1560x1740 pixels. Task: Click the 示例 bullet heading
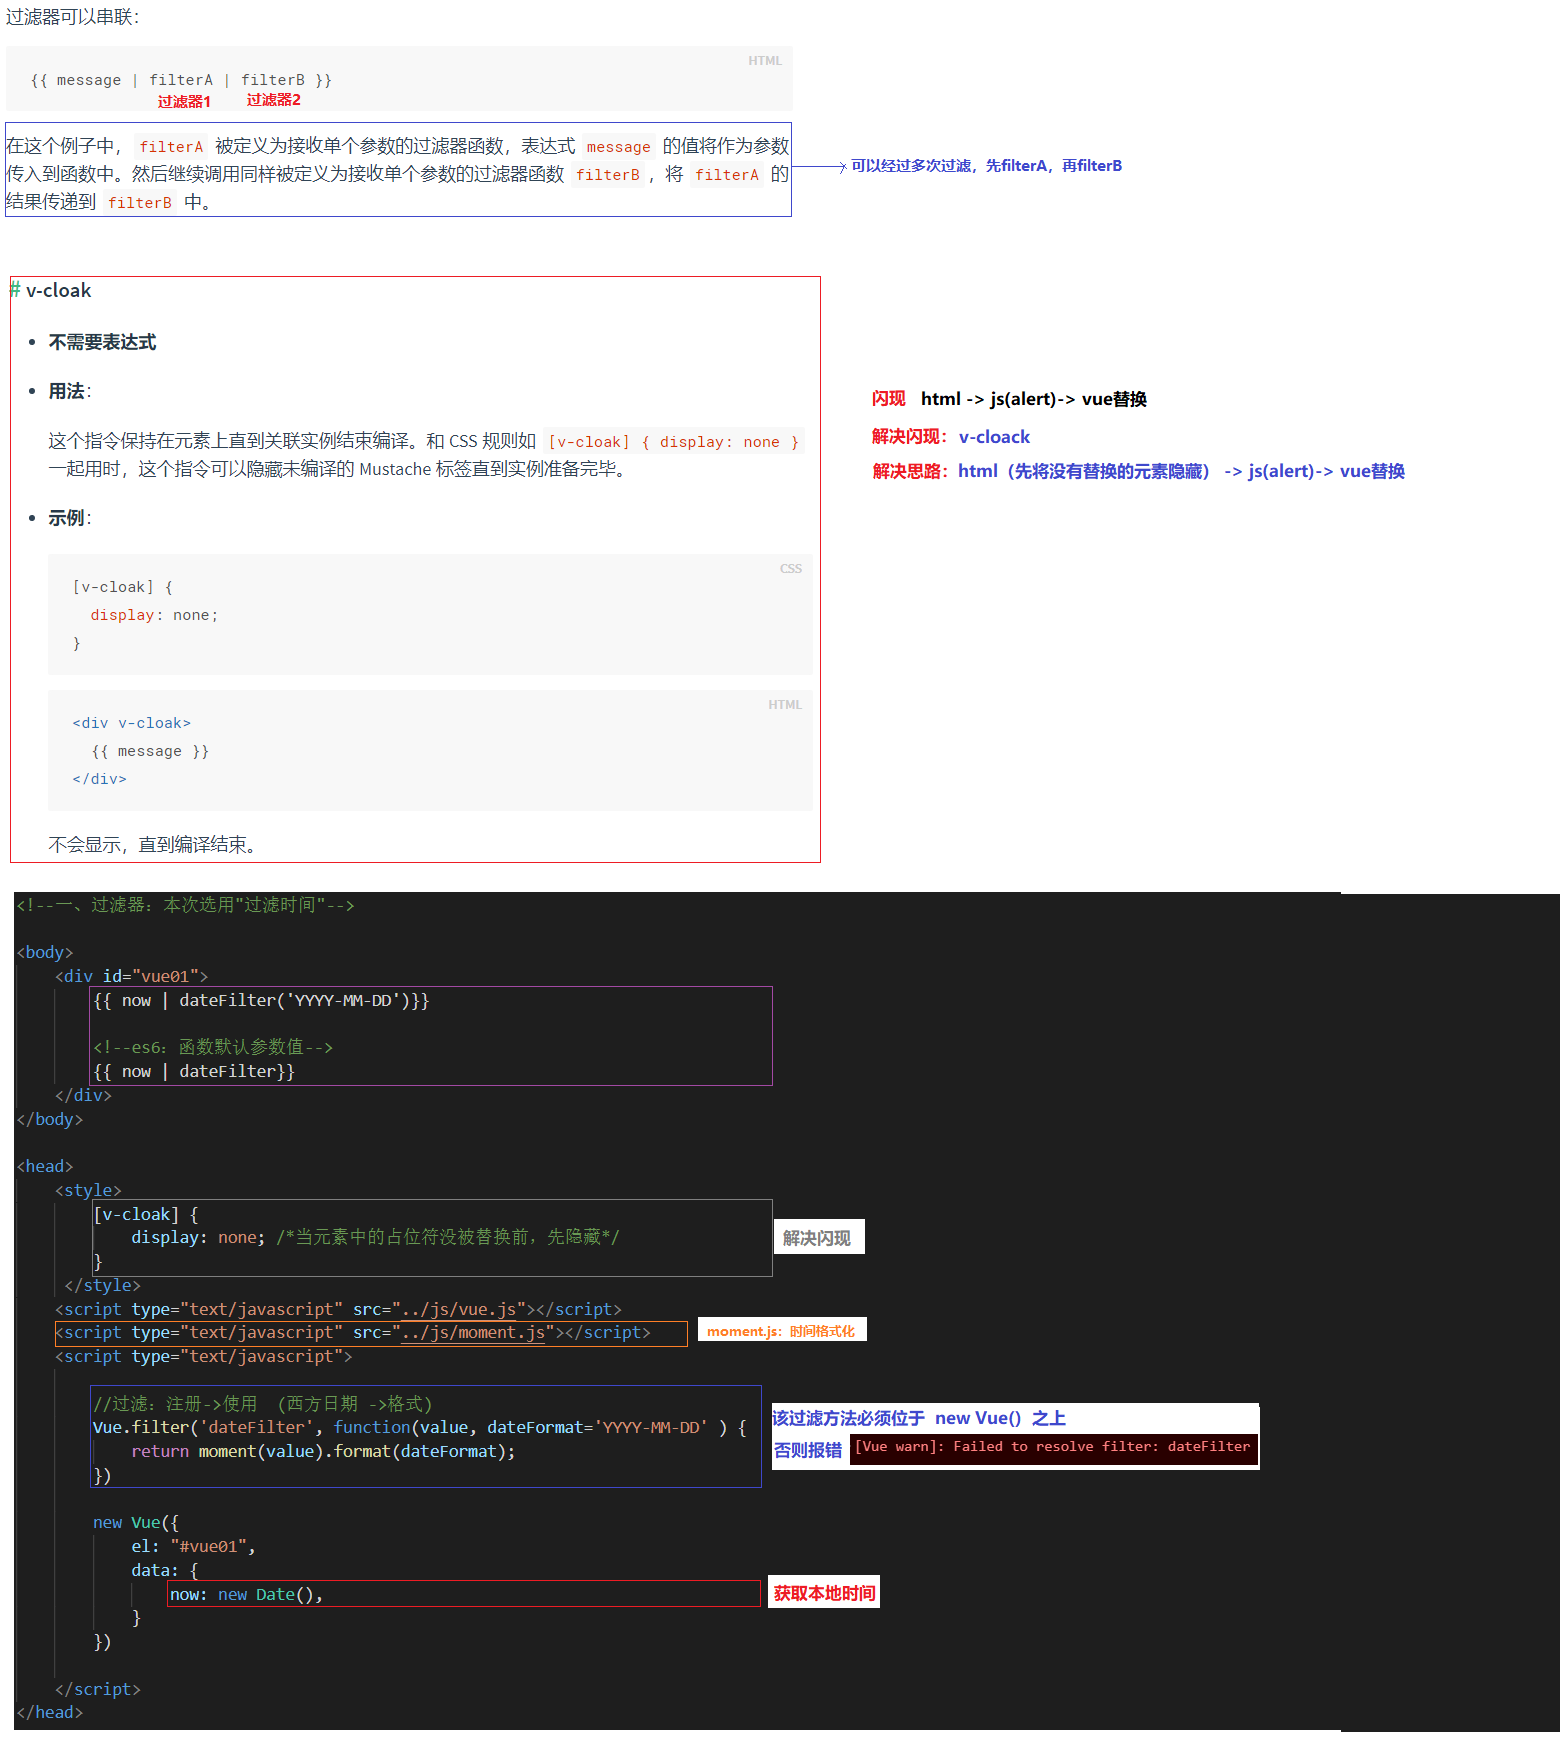(x=67, y=518)
